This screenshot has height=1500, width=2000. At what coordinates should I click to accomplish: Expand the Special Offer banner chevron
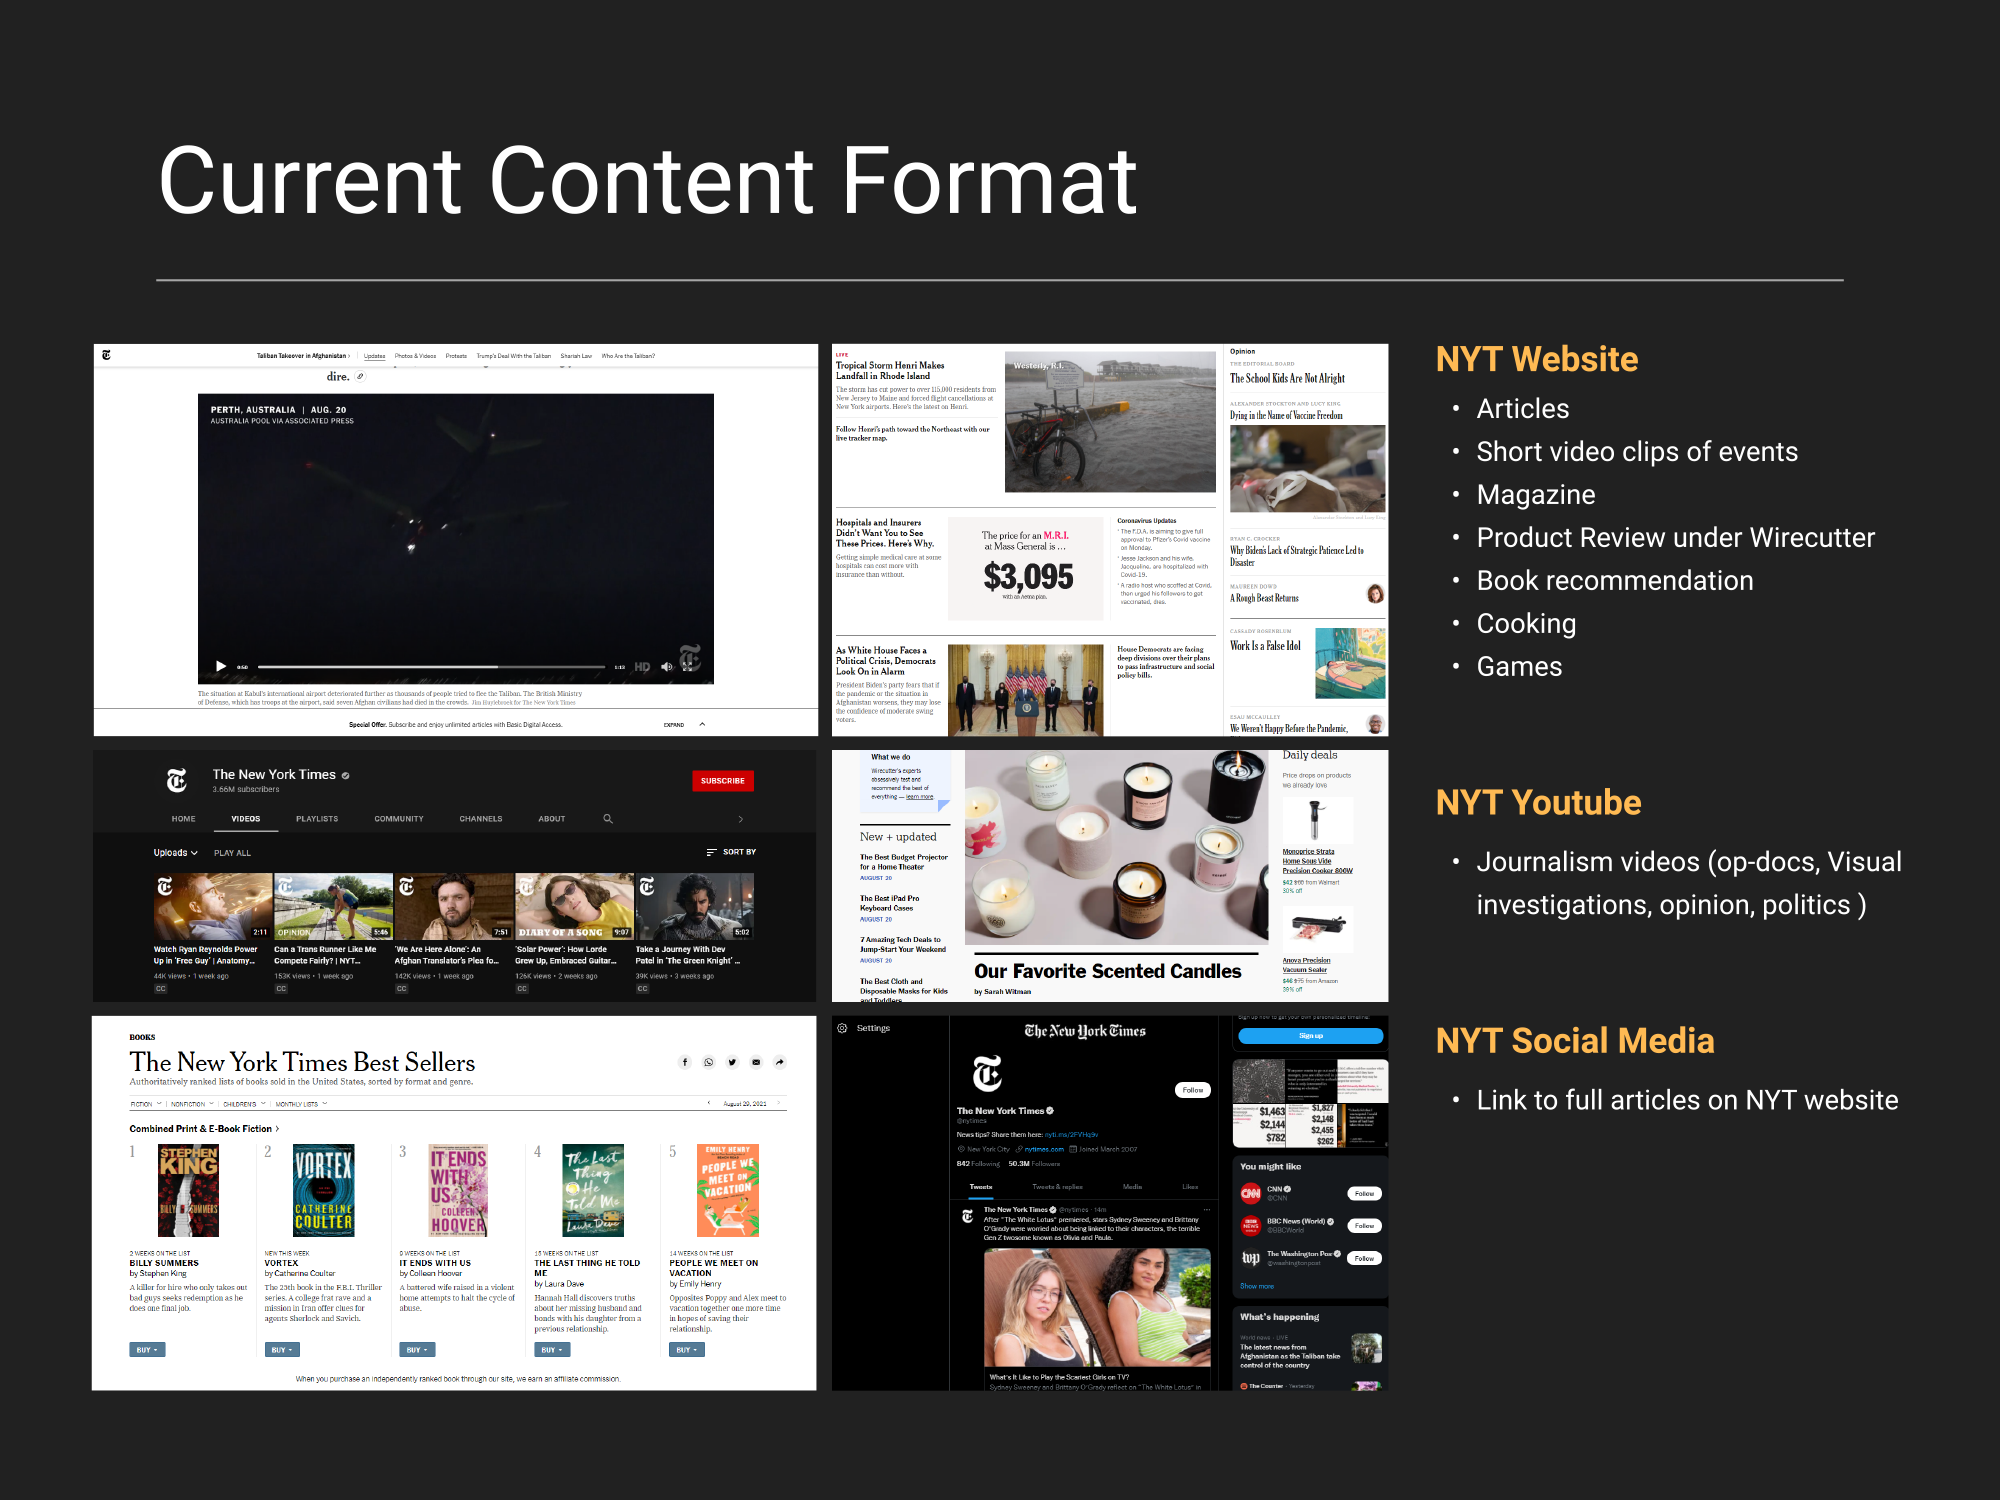click(x=702, y=724)
